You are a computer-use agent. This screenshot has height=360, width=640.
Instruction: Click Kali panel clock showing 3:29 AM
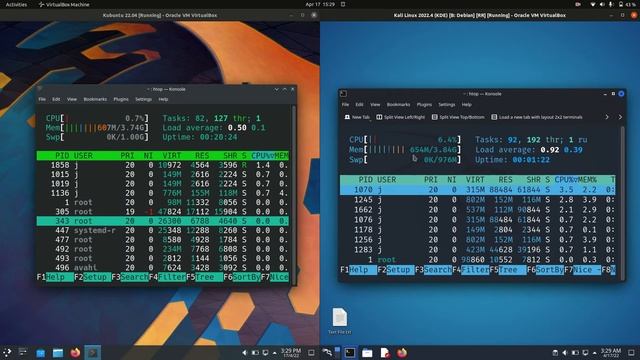pyautogui.click(x=611, y=353)
